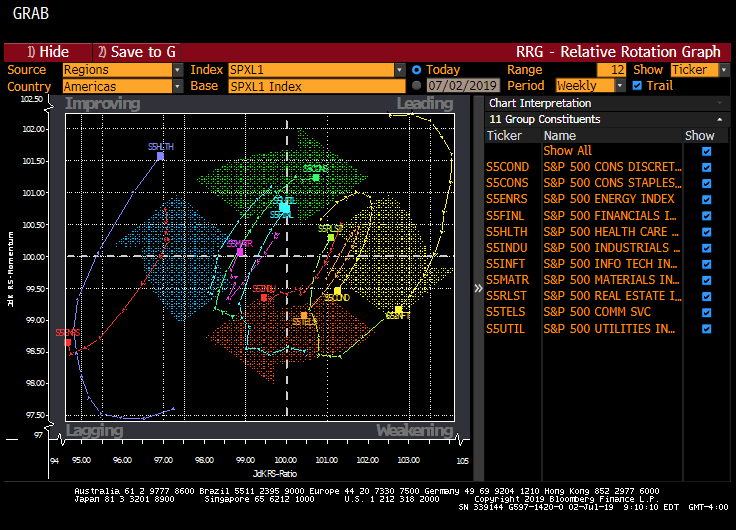Image resolution: width=736 pixels, height=530 pixels.
Task: Click the Leading quadrant label
Action: tap(425, 103)
